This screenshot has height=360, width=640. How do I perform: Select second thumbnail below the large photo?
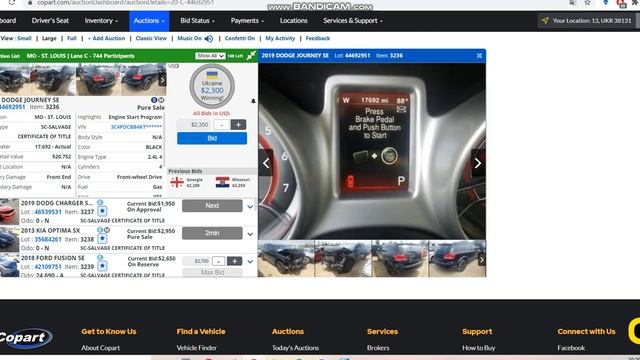click(343, 259)
